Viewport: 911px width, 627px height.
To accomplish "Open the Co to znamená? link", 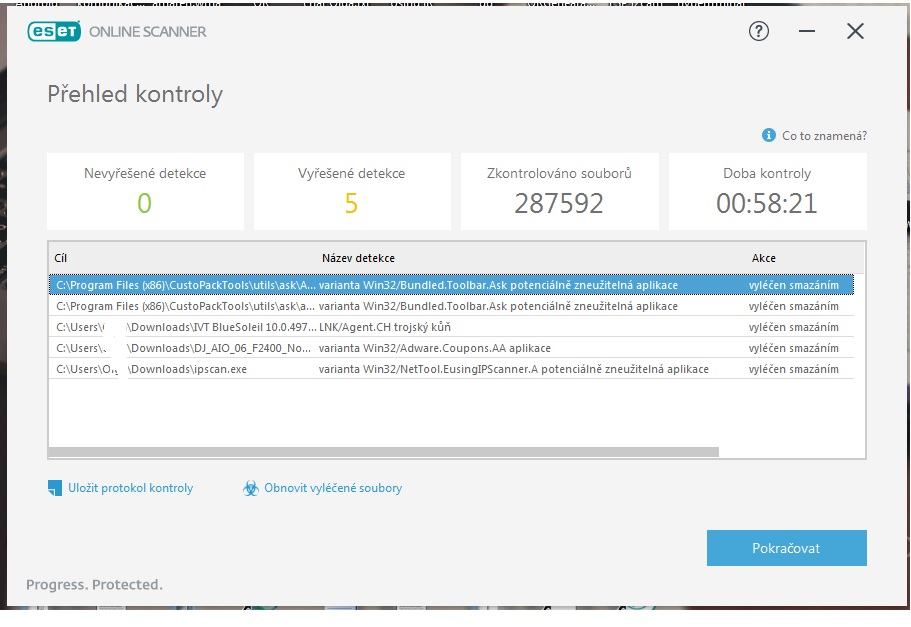I will (824, 135).
